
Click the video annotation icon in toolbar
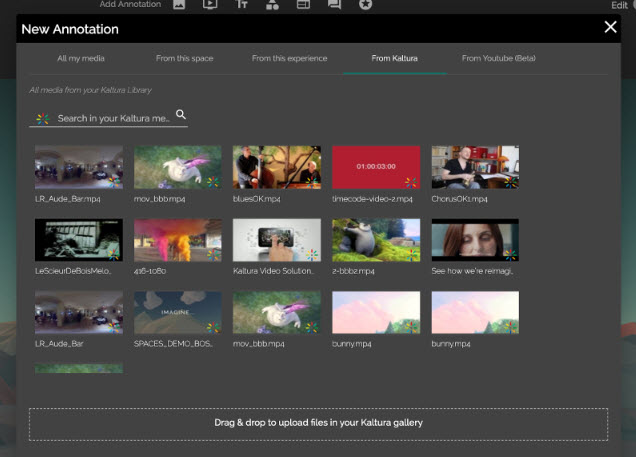[210, 5]
